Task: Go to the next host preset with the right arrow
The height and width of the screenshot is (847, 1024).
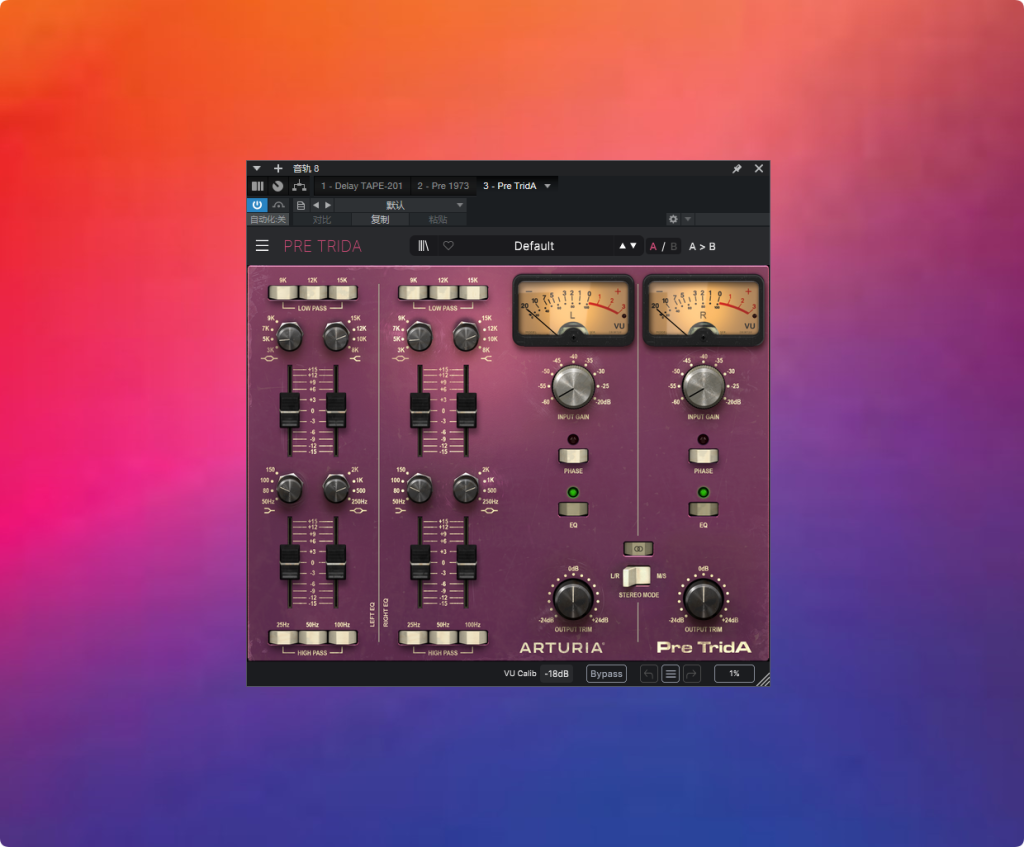Action: click(328, 205)
